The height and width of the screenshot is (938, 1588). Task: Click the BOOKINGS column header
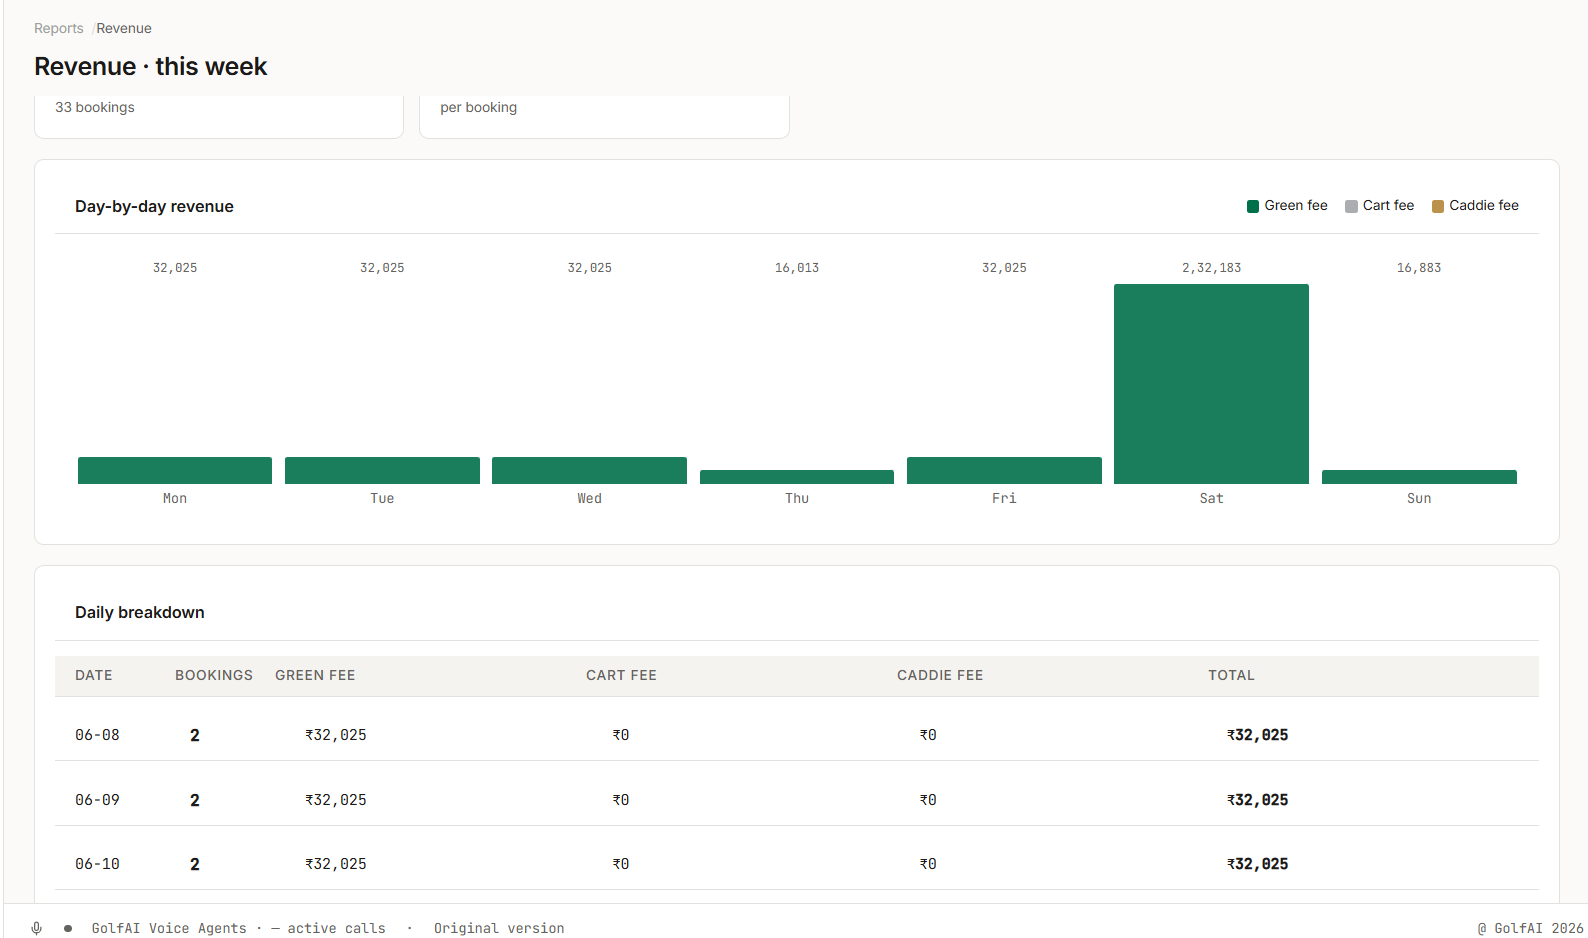click(214, 675)
